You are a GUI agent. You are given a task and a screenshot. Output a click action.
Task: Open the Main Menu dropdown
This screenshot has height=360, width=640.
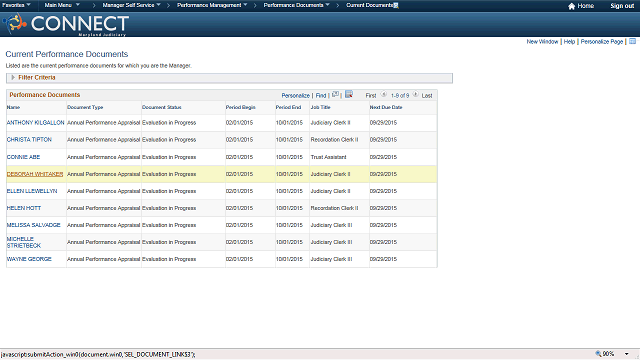[62, 5]
